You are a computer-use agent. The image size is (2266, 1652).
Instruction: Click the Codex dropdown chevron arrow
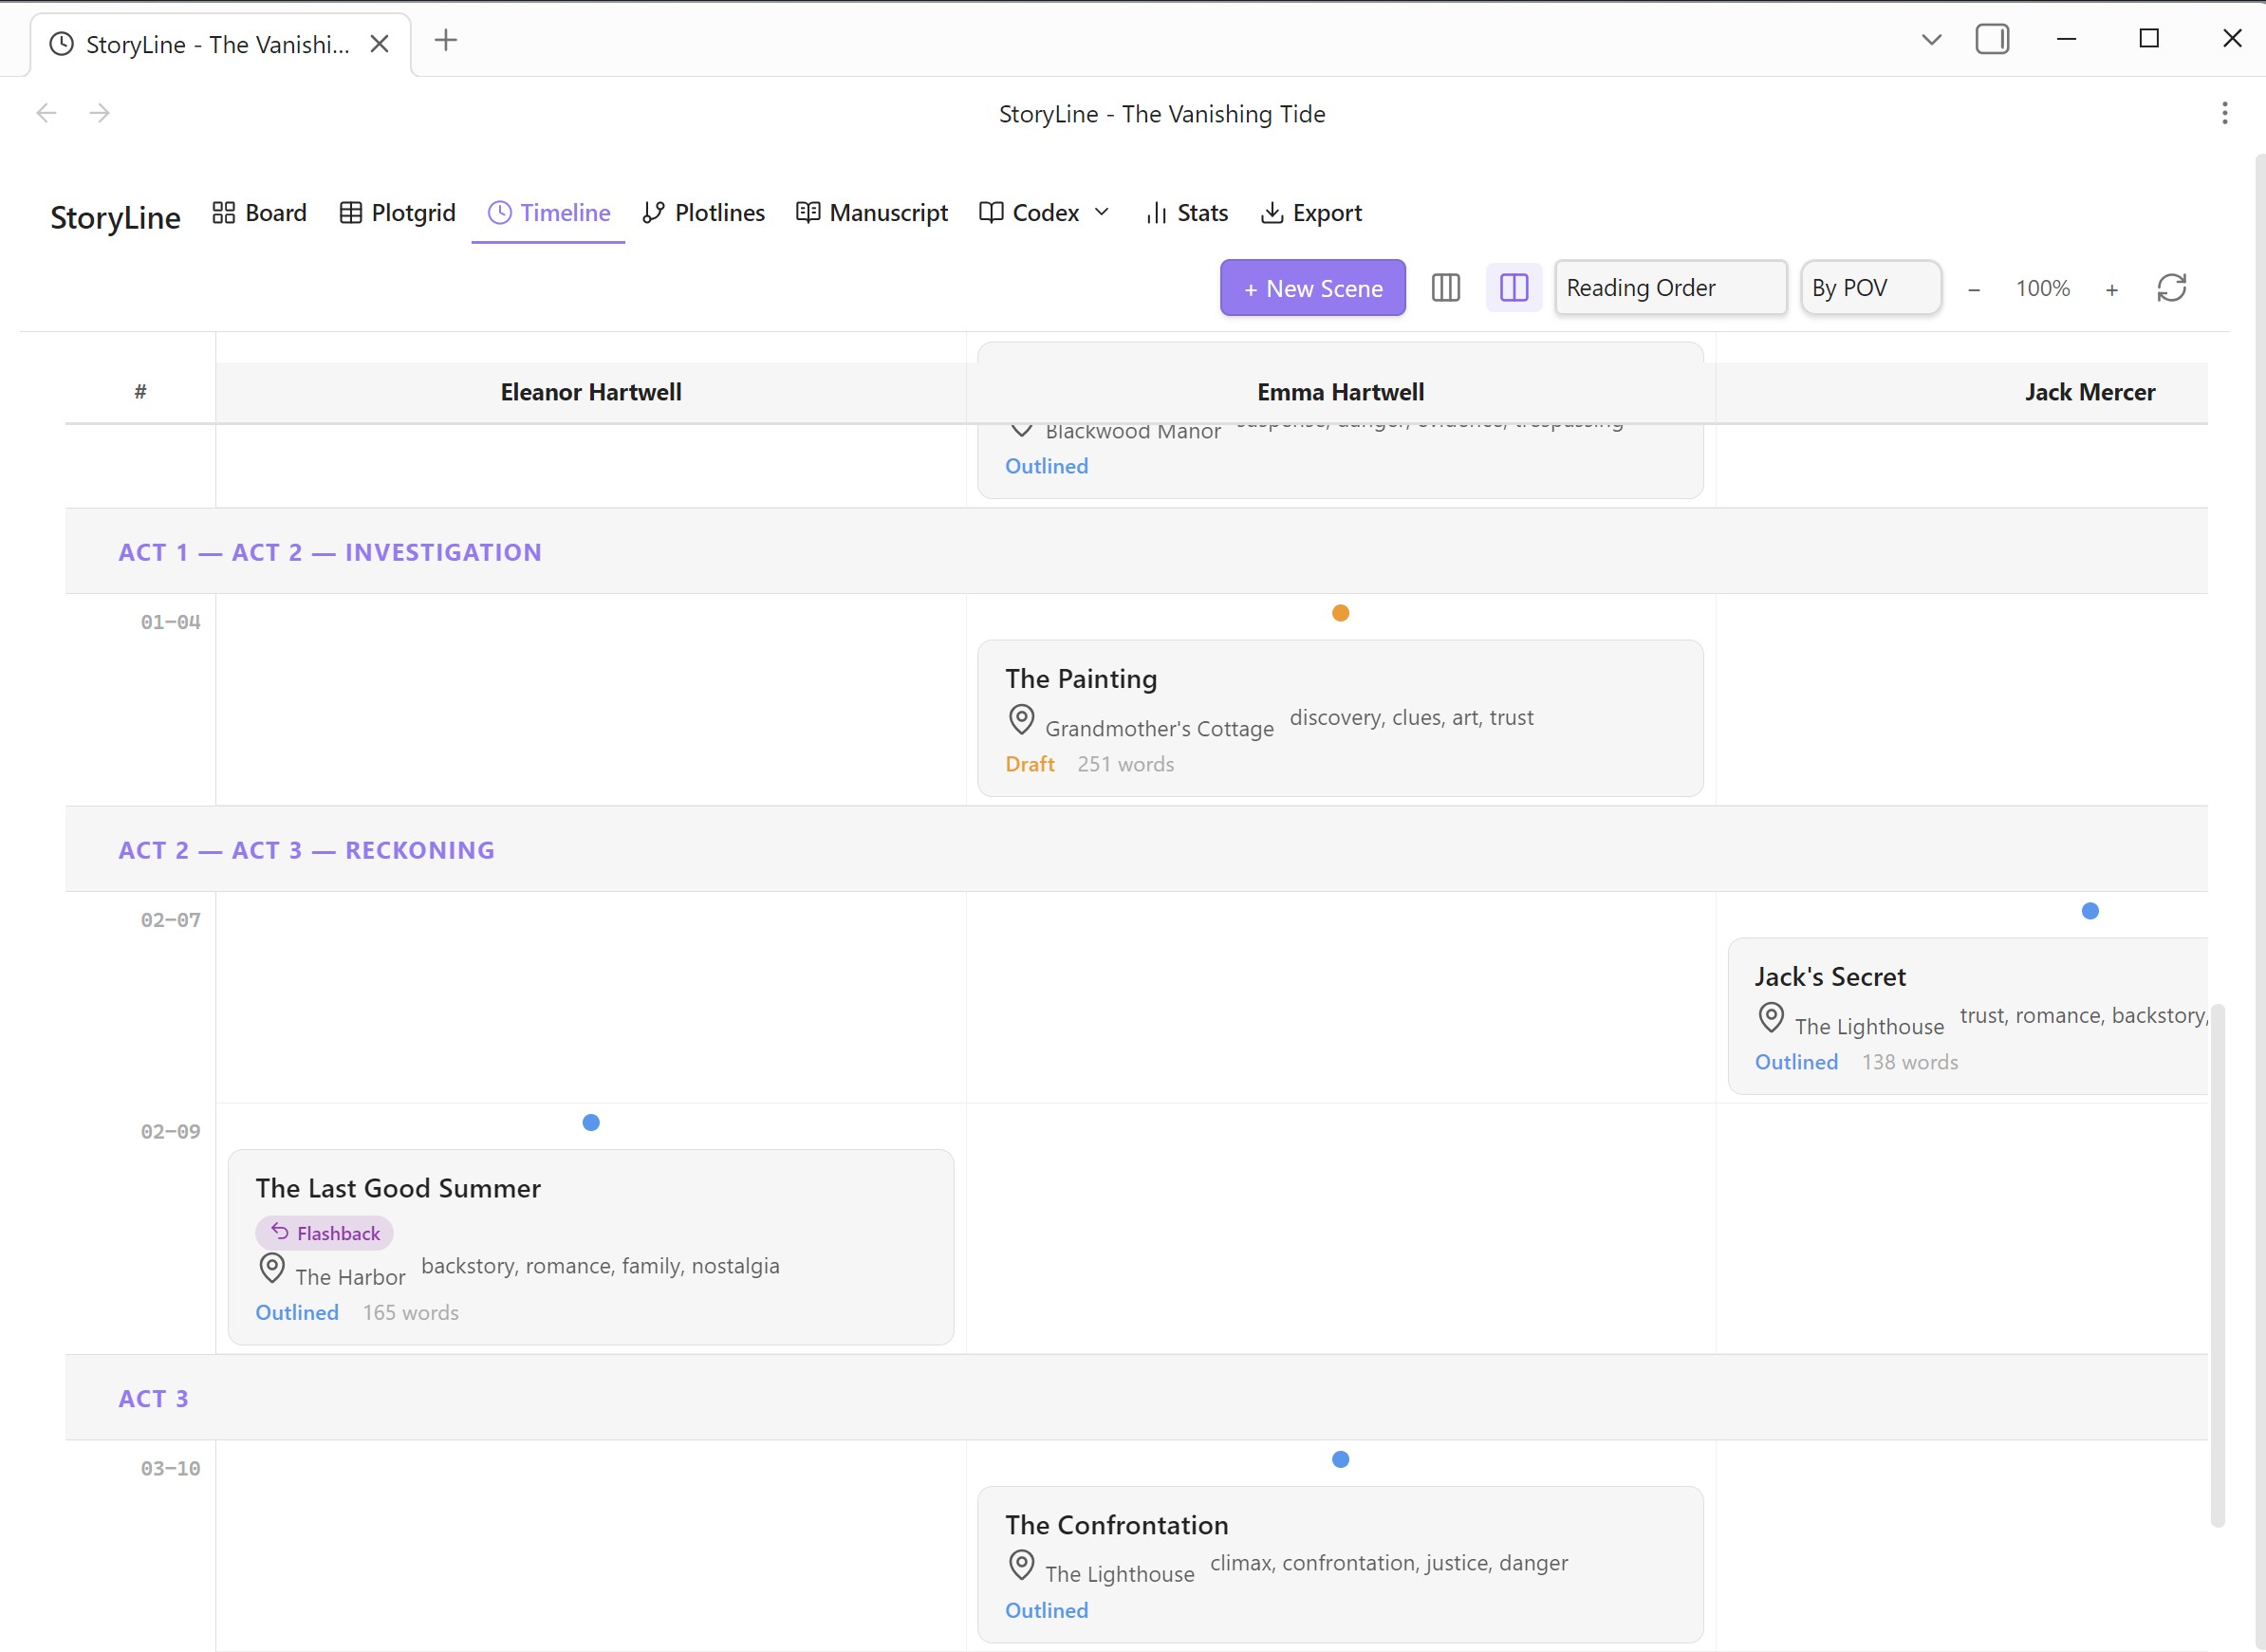tap(1102, 212)
